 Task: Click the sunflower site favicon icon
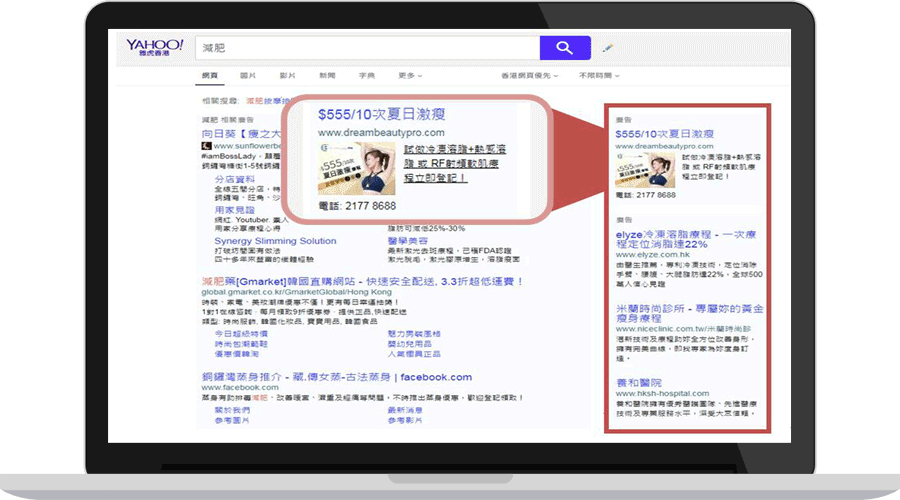click(207, 146)
